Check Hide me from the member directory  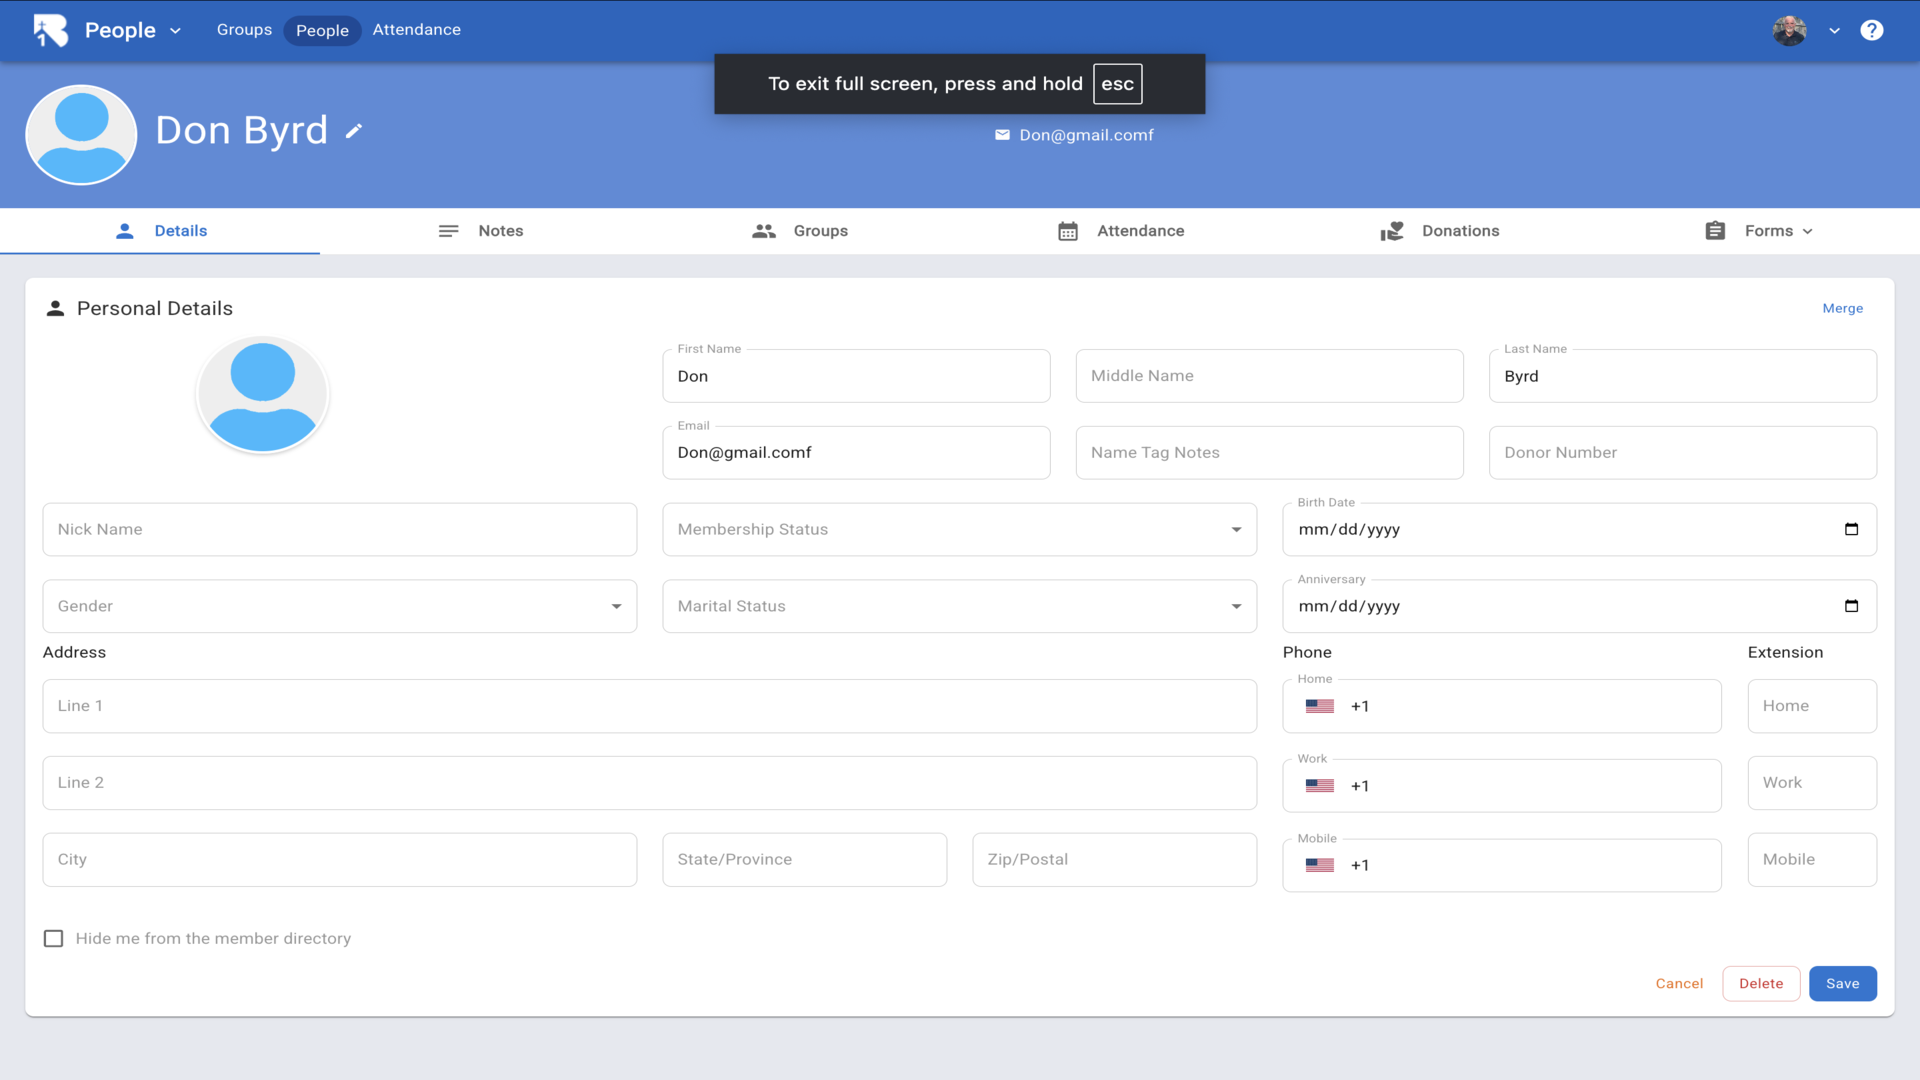[54, 938]
